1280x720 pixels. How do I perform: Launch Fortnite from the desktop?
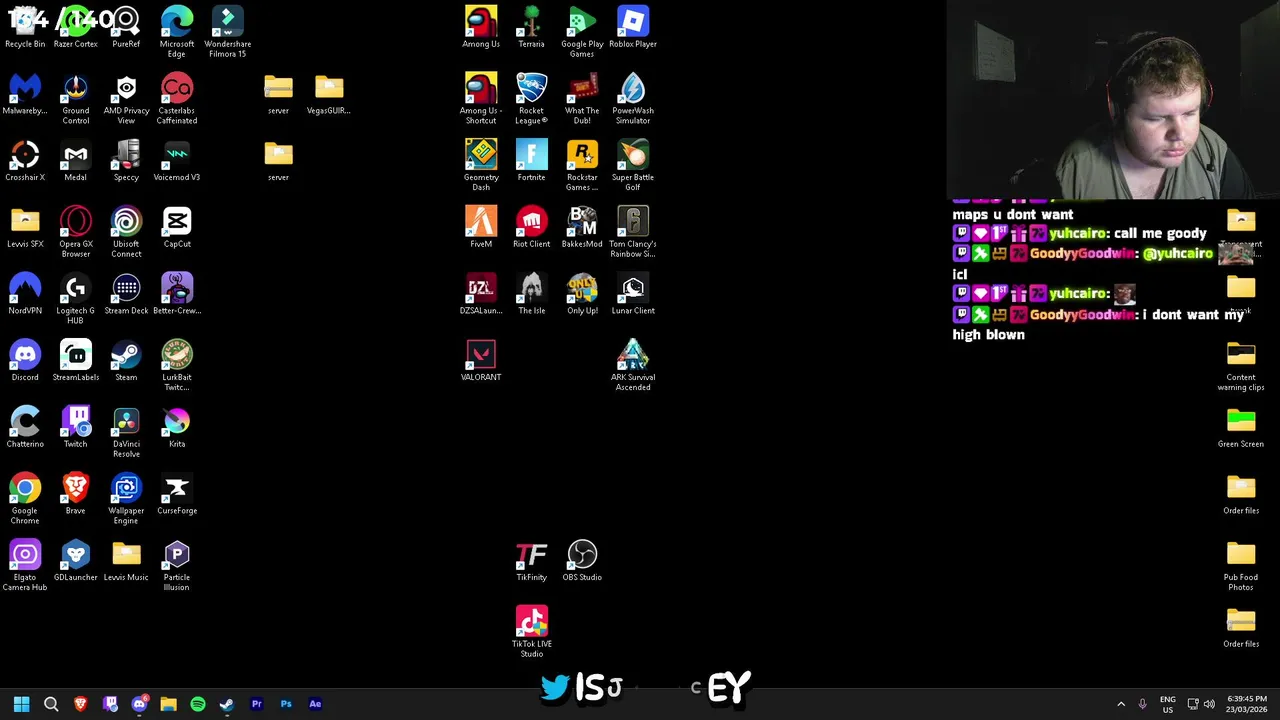pos(531,162)
